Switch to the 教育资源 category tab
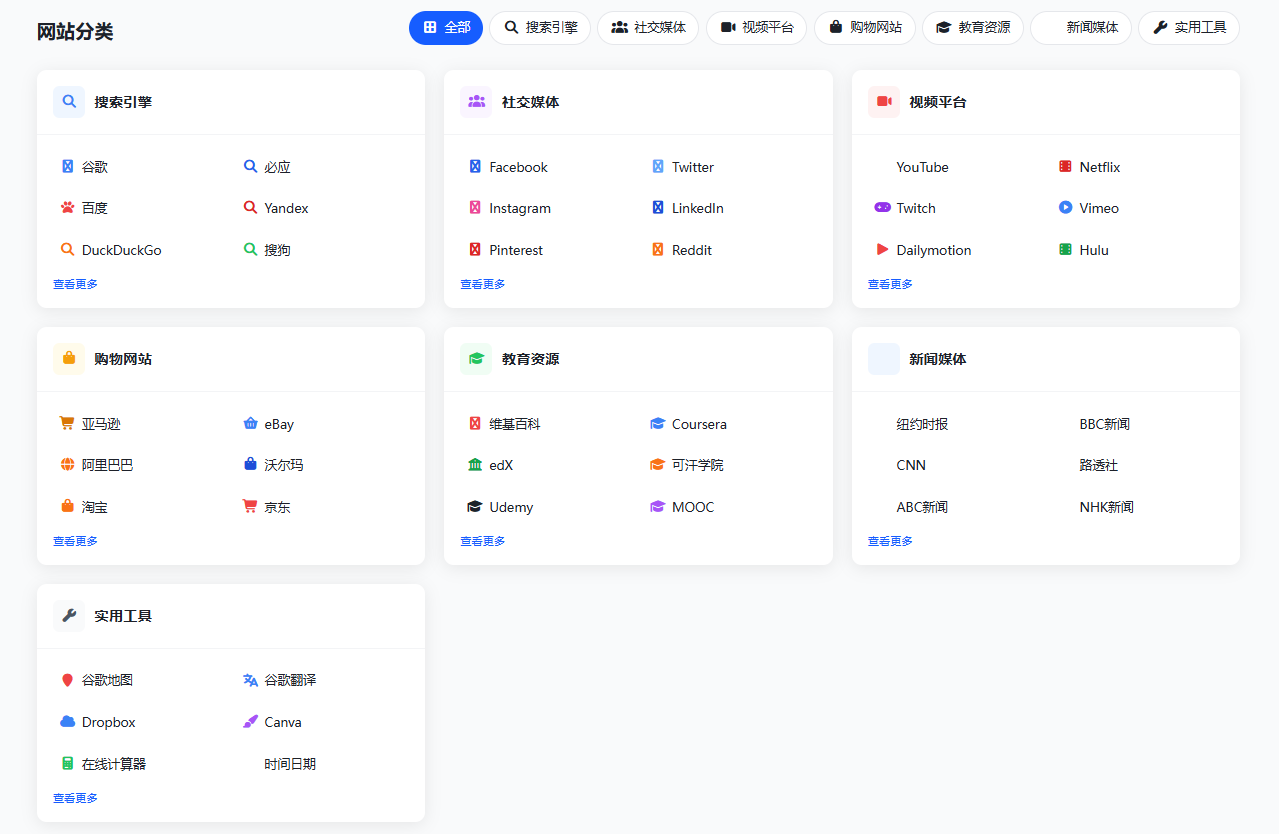1279x834 pixels. [973, 28]
